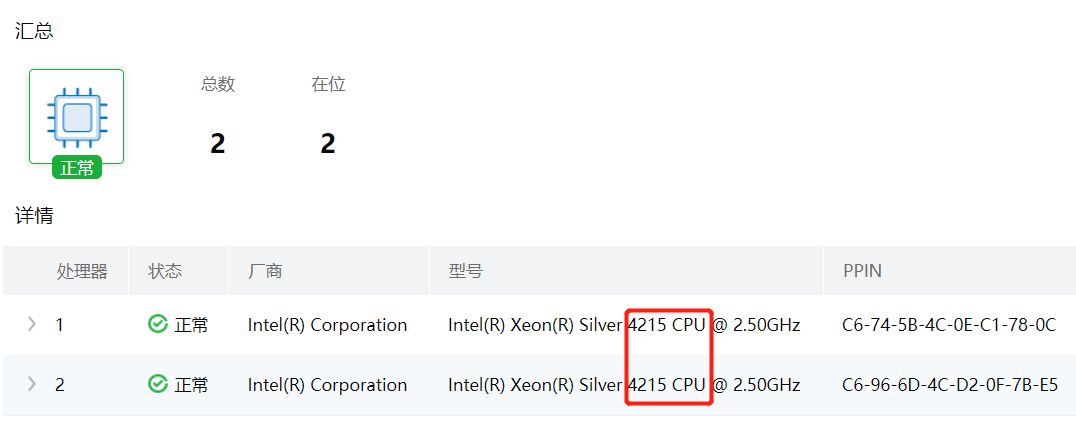Click green check icon for processor 1
The height and width of the screenshot is (421, 1076).
[157, 324]
